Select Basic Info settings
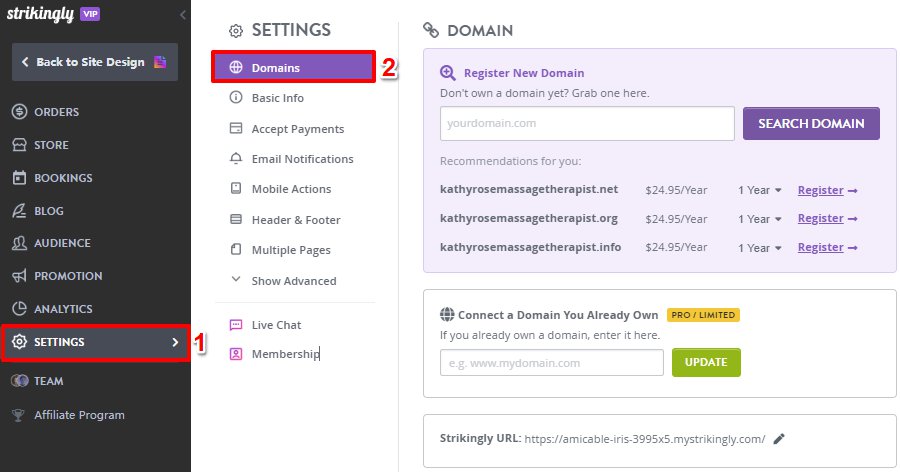900x472 pixels. (278, 98)
